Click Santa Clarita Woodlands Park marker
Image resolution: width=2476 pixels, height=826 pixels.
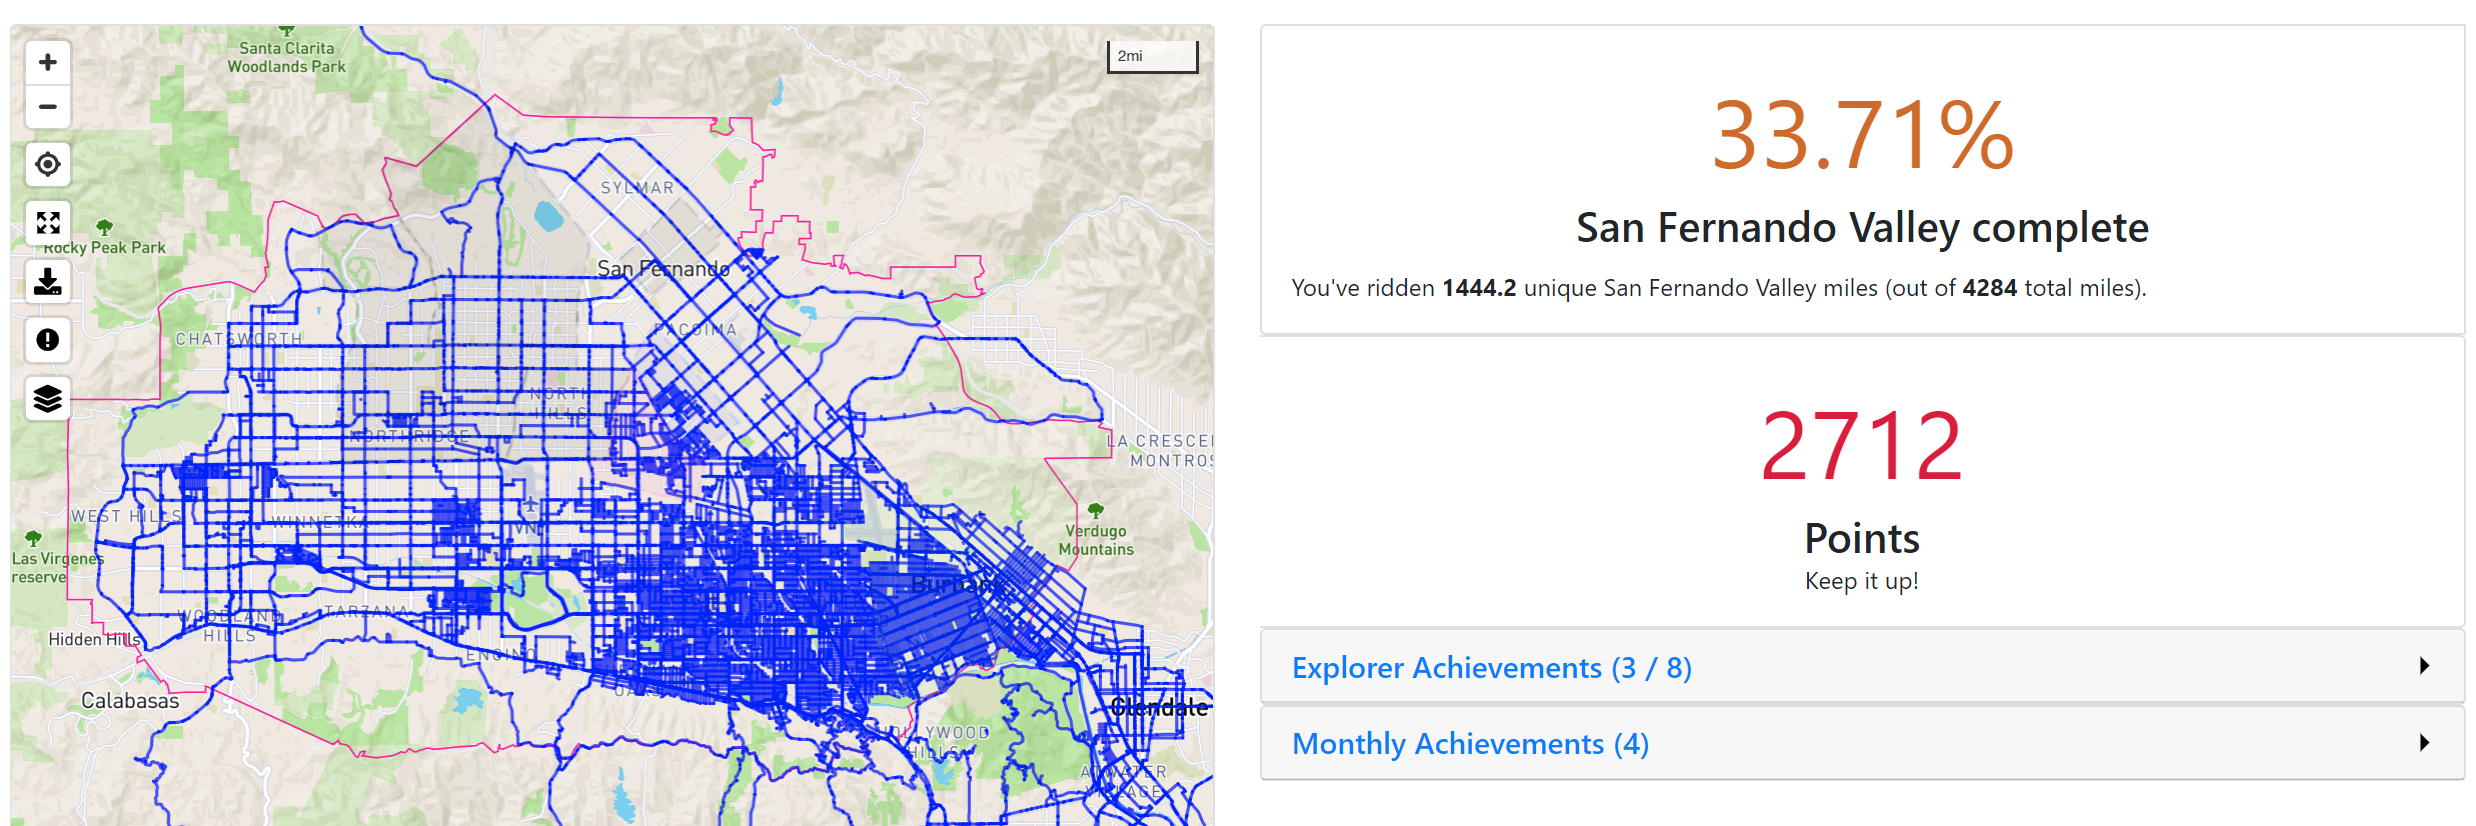pos(286,31)
